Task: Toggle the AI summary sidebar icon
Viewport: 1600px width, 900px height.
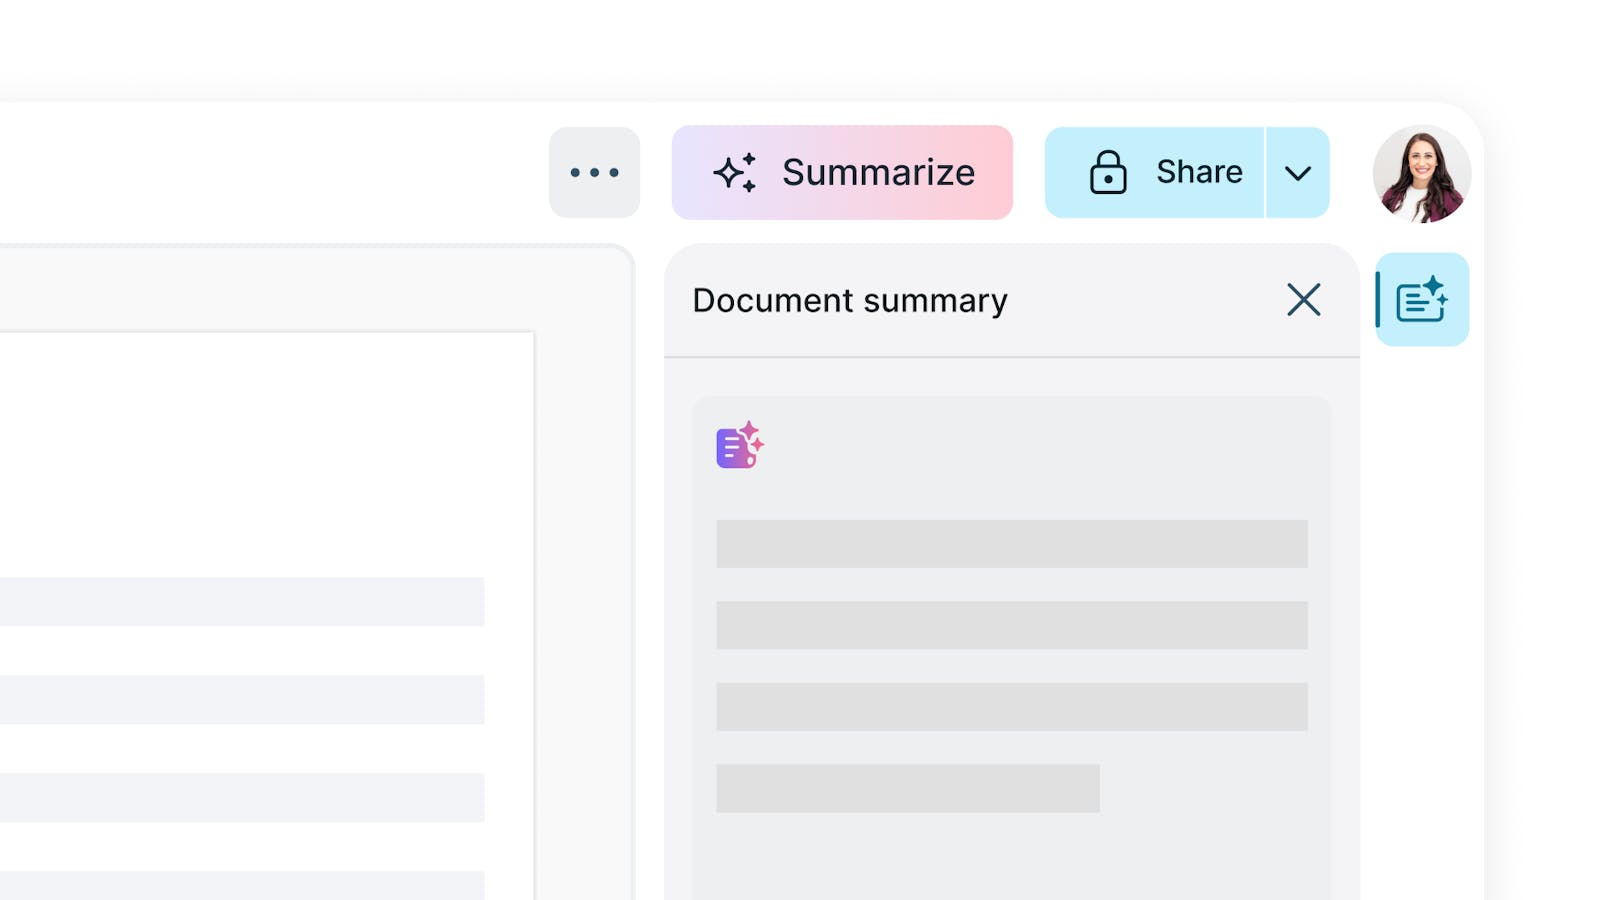Action: [x=1422, y=300]
